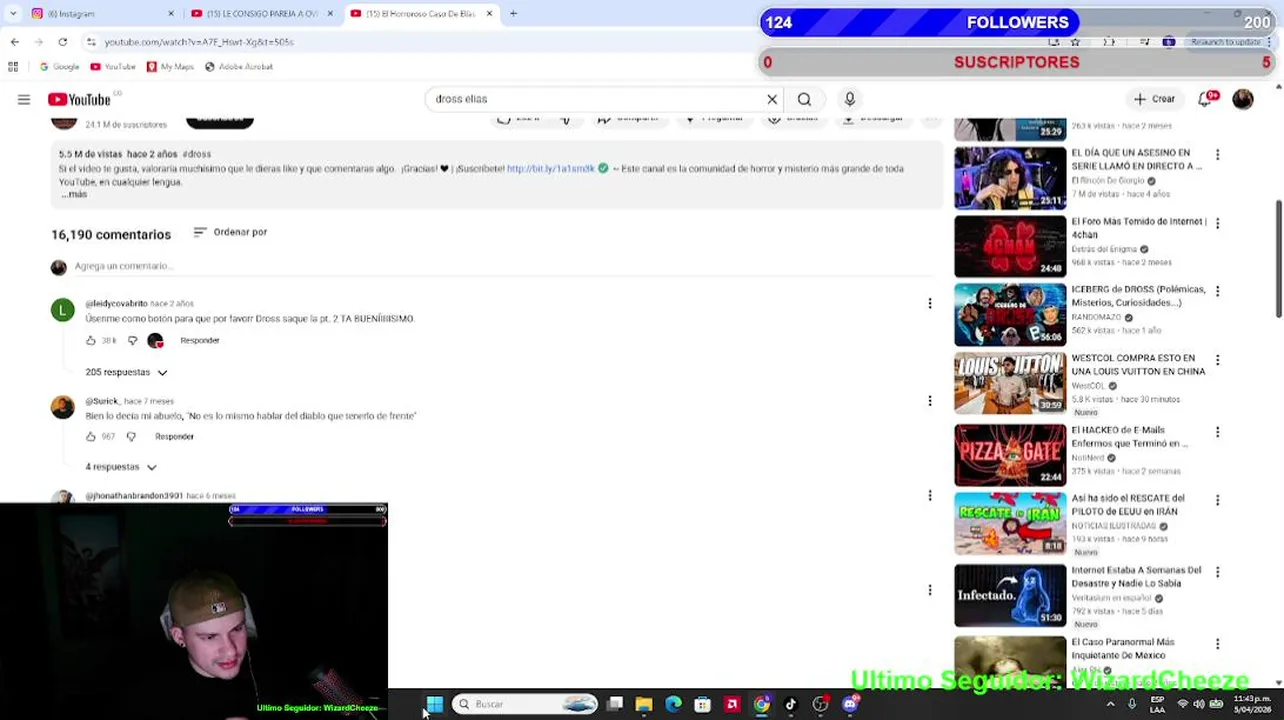The width and height of the screenshot is (1284, 720).
Task: Open the @Surick_ channel name
Action: click(x=102, y=401)
